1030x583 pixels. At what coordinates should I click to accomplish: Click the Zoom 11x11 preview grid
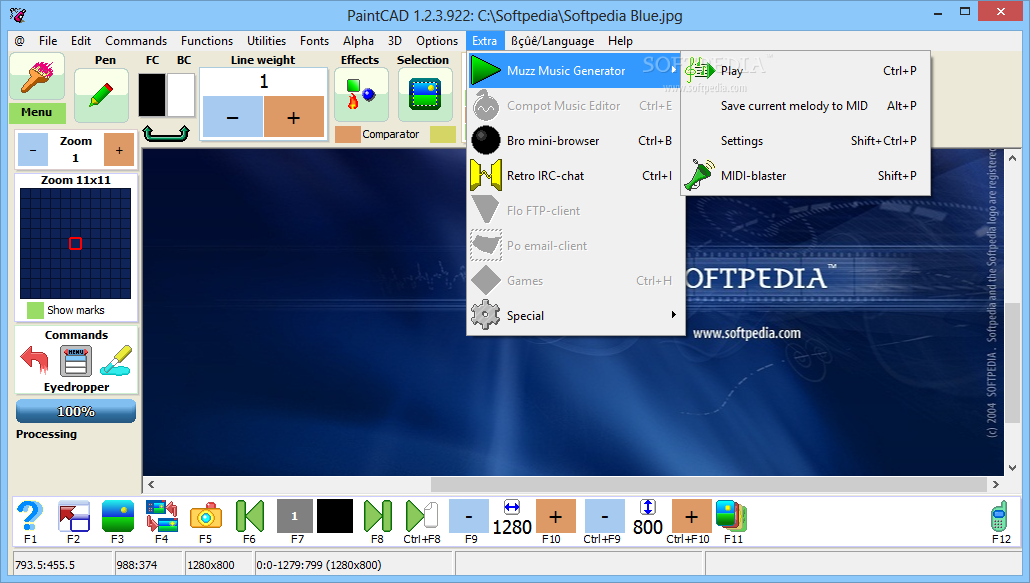[76, 244]
